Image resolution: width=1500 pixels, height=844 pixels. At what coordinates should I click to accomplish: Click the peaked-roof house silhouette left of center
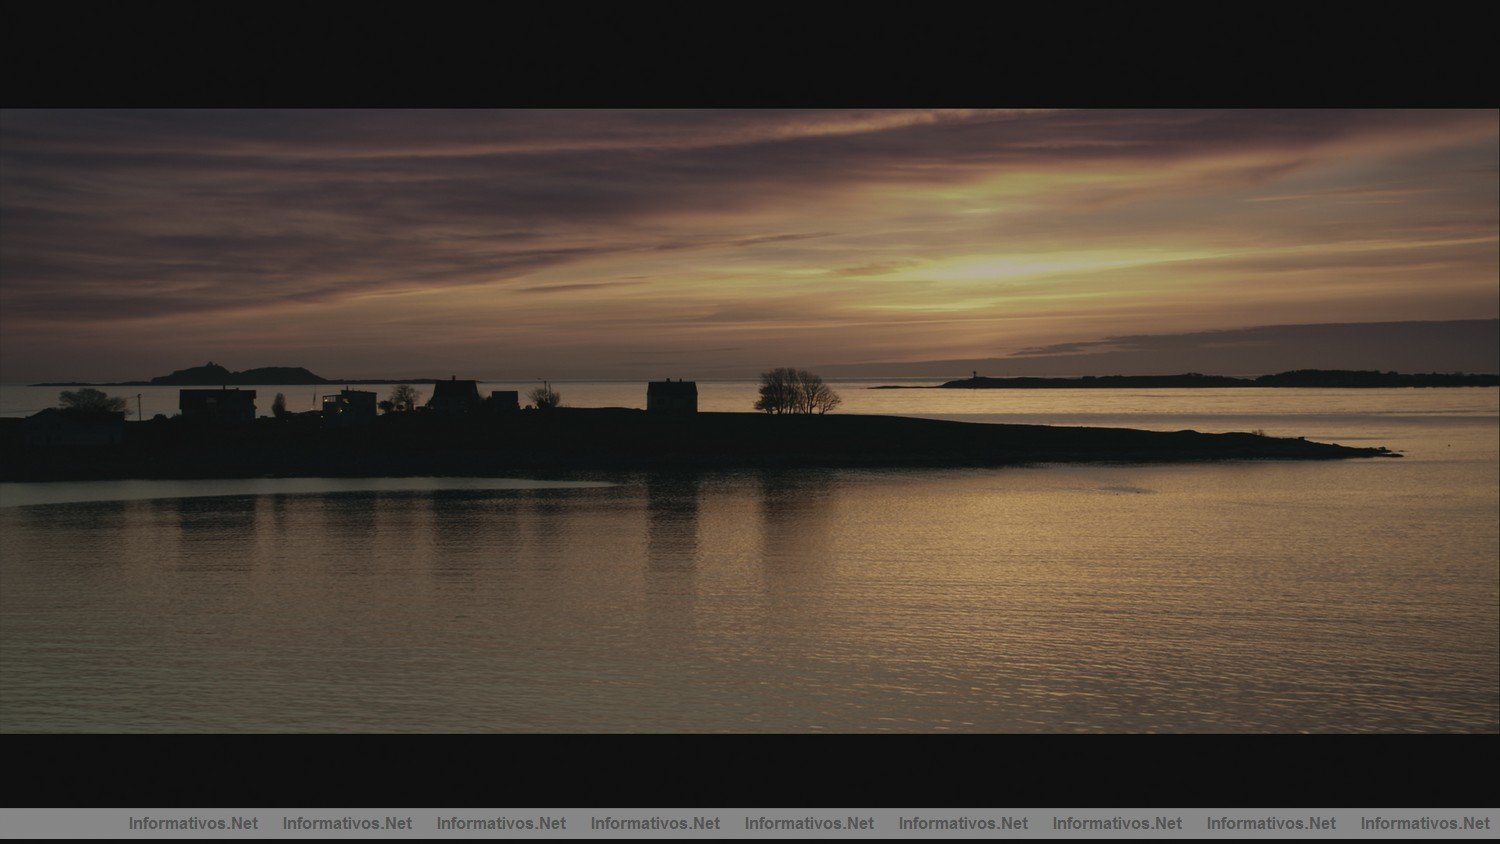pos(455,396)
